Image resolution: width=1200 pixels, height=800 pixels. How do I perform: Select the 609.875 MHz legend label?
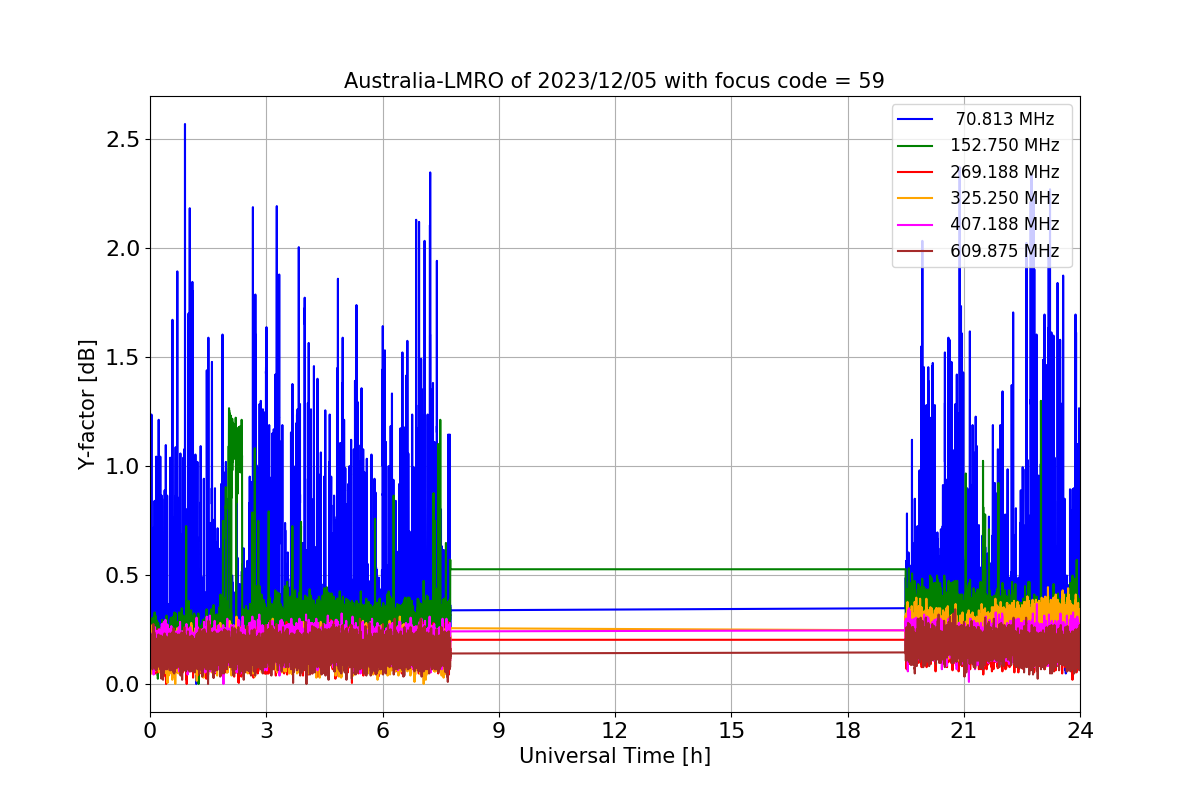1005,251
